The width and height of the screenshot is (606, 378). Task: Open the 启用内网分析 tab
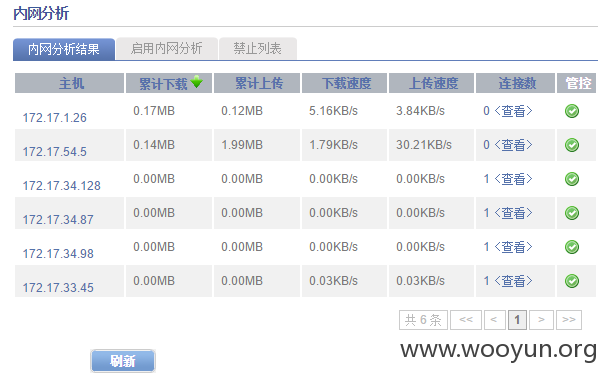(167, 49)
